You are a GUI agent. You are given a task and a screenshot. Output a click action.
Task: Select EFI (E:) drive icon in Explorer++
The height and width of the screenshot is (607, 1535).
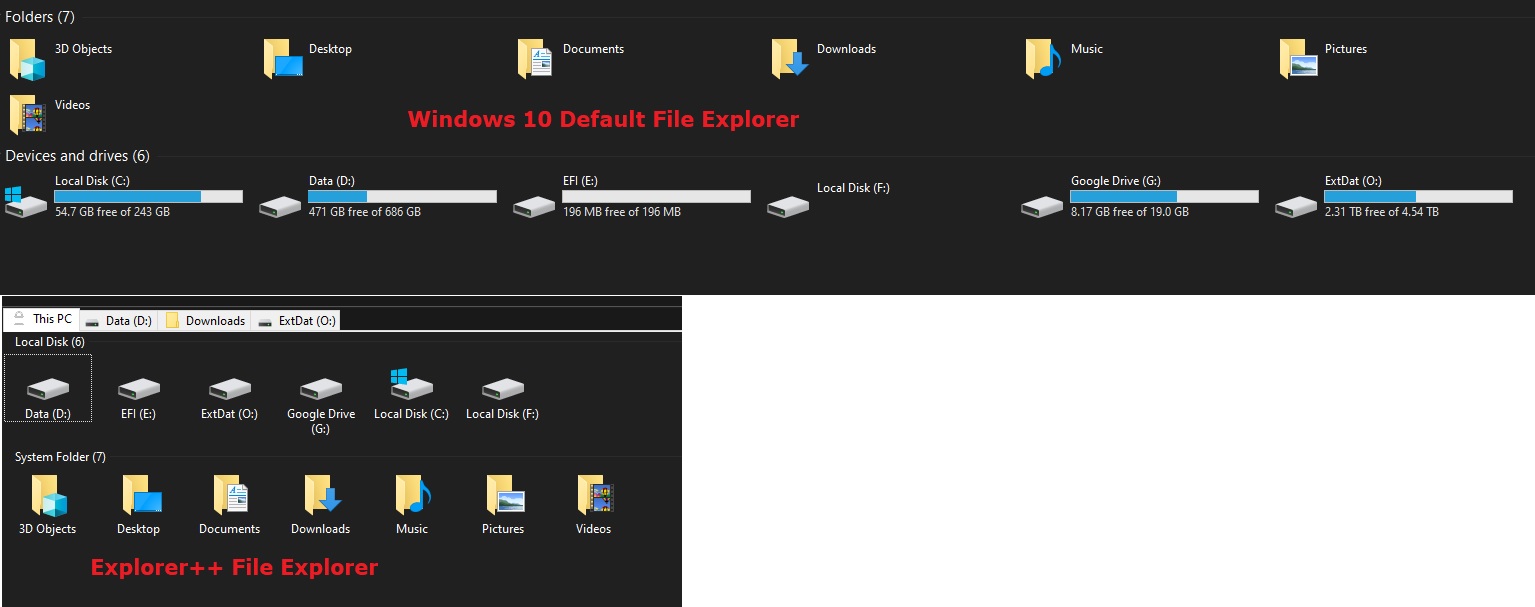139,389
